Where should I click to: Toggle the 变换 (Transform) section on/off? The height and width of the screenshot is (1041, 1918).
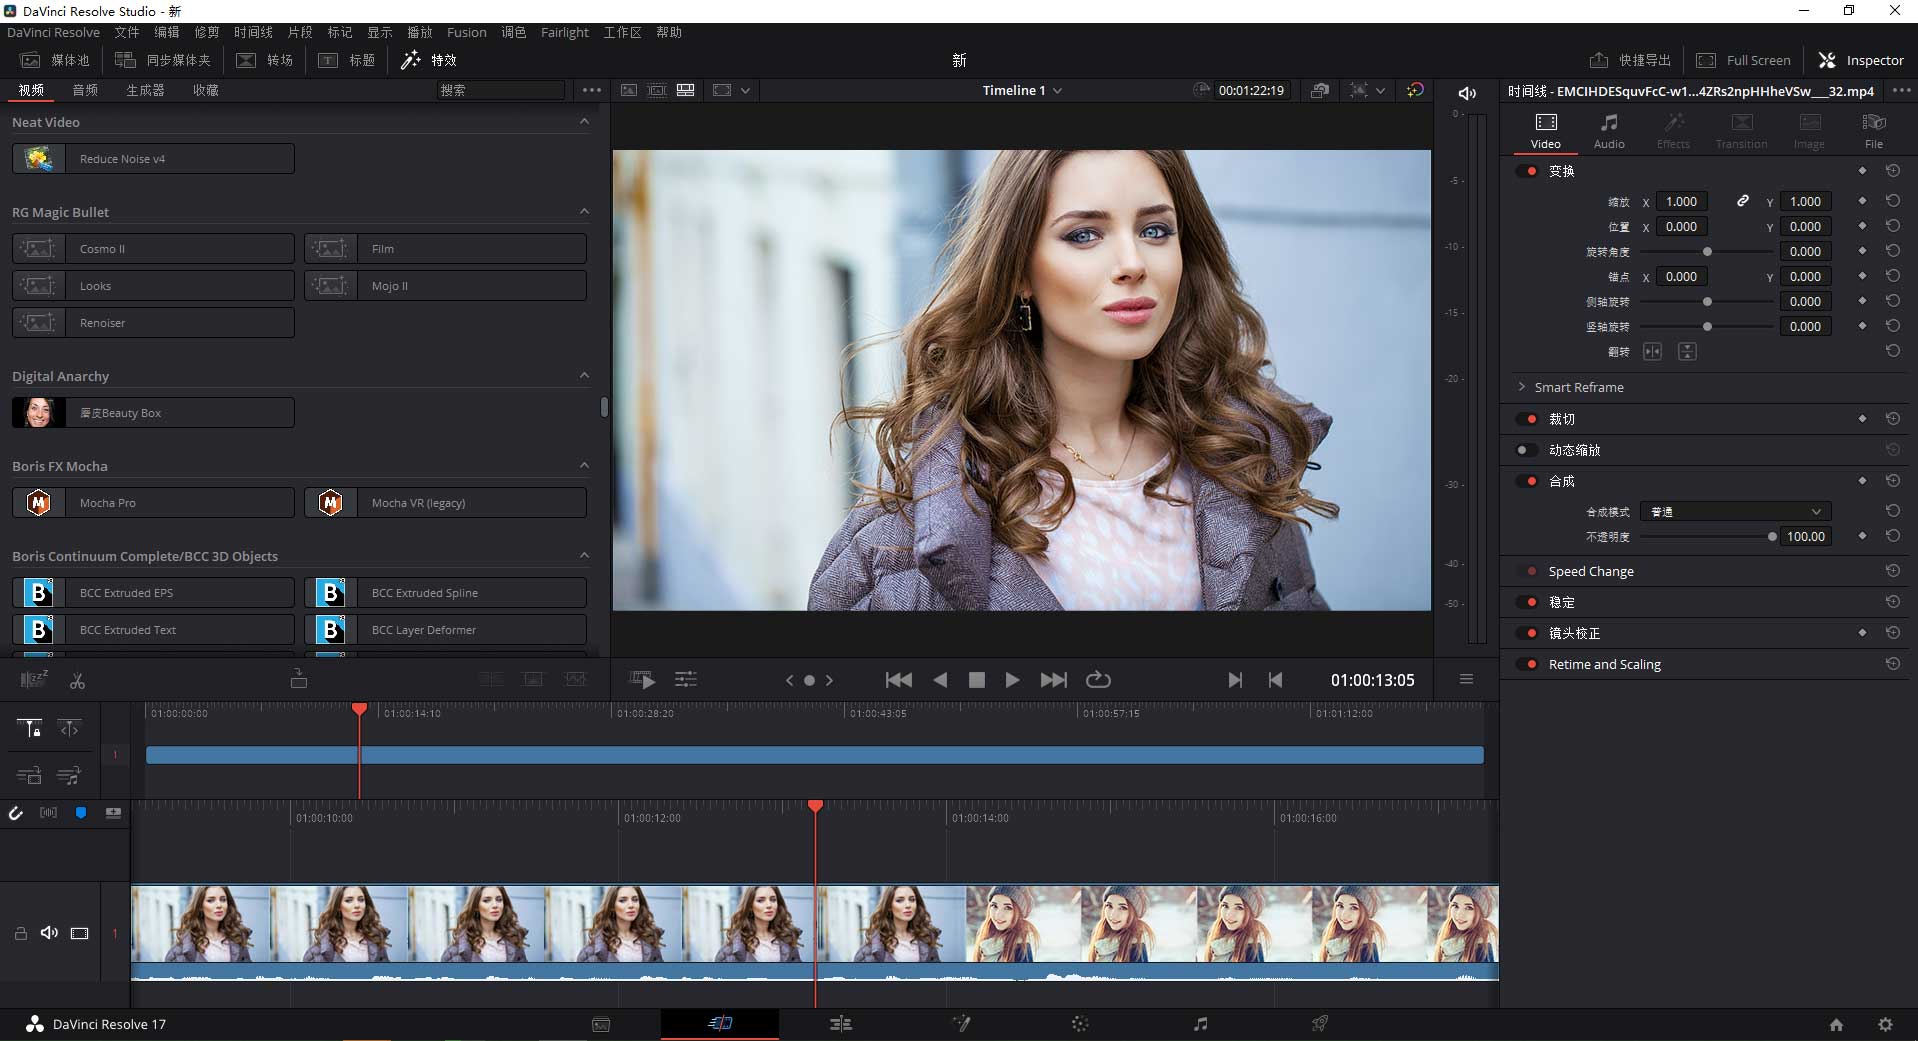1528,171
